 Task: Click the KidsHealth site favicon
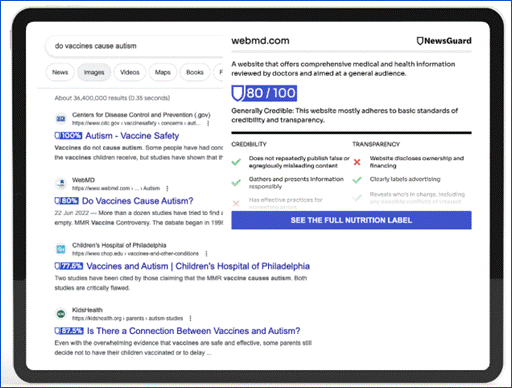[61, 314]
